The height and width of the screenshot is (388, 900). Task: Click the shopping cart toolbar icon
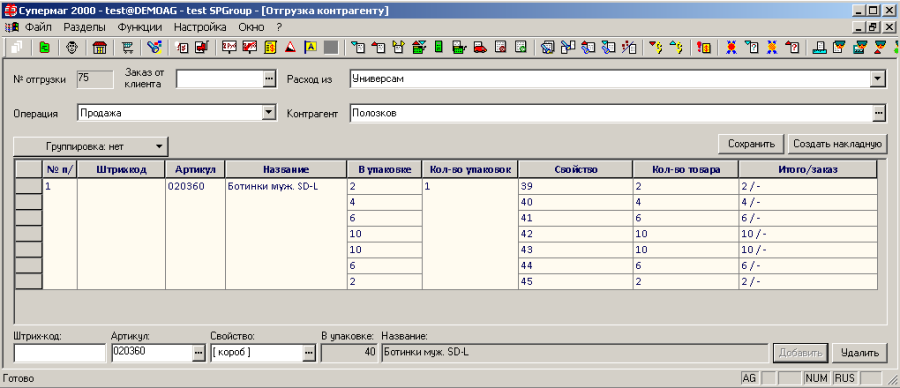point(127,48)
